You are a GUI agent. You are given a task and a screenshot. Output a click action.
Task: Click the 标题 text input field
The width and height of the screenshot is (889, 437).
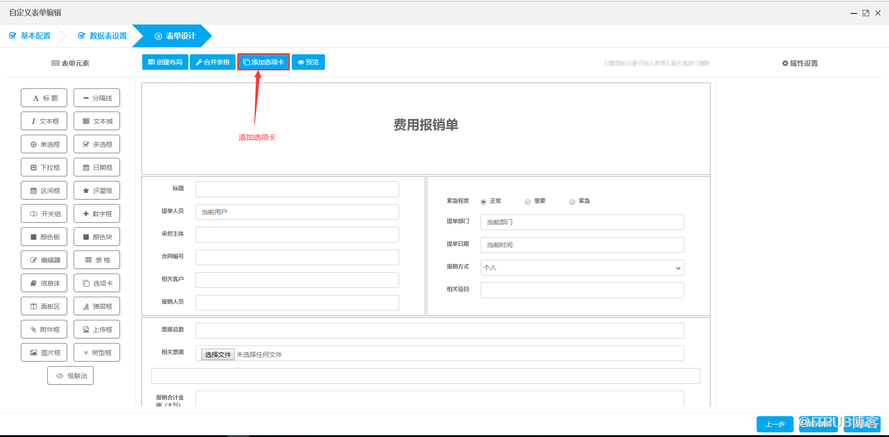tap(297, 189)
